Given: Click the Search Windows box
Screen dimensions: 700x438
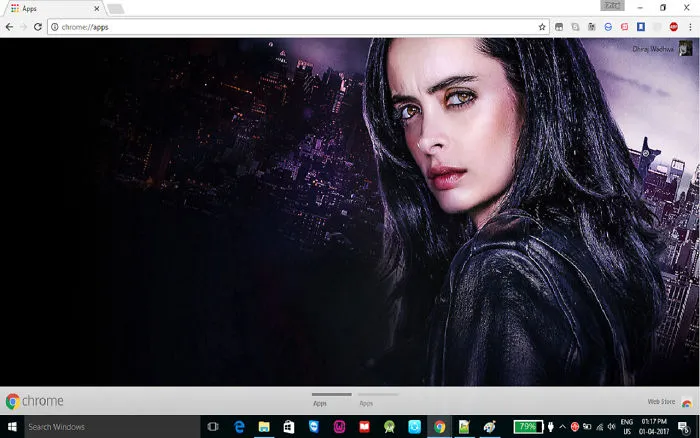Looking at the screenshot, I should point(112,427).
